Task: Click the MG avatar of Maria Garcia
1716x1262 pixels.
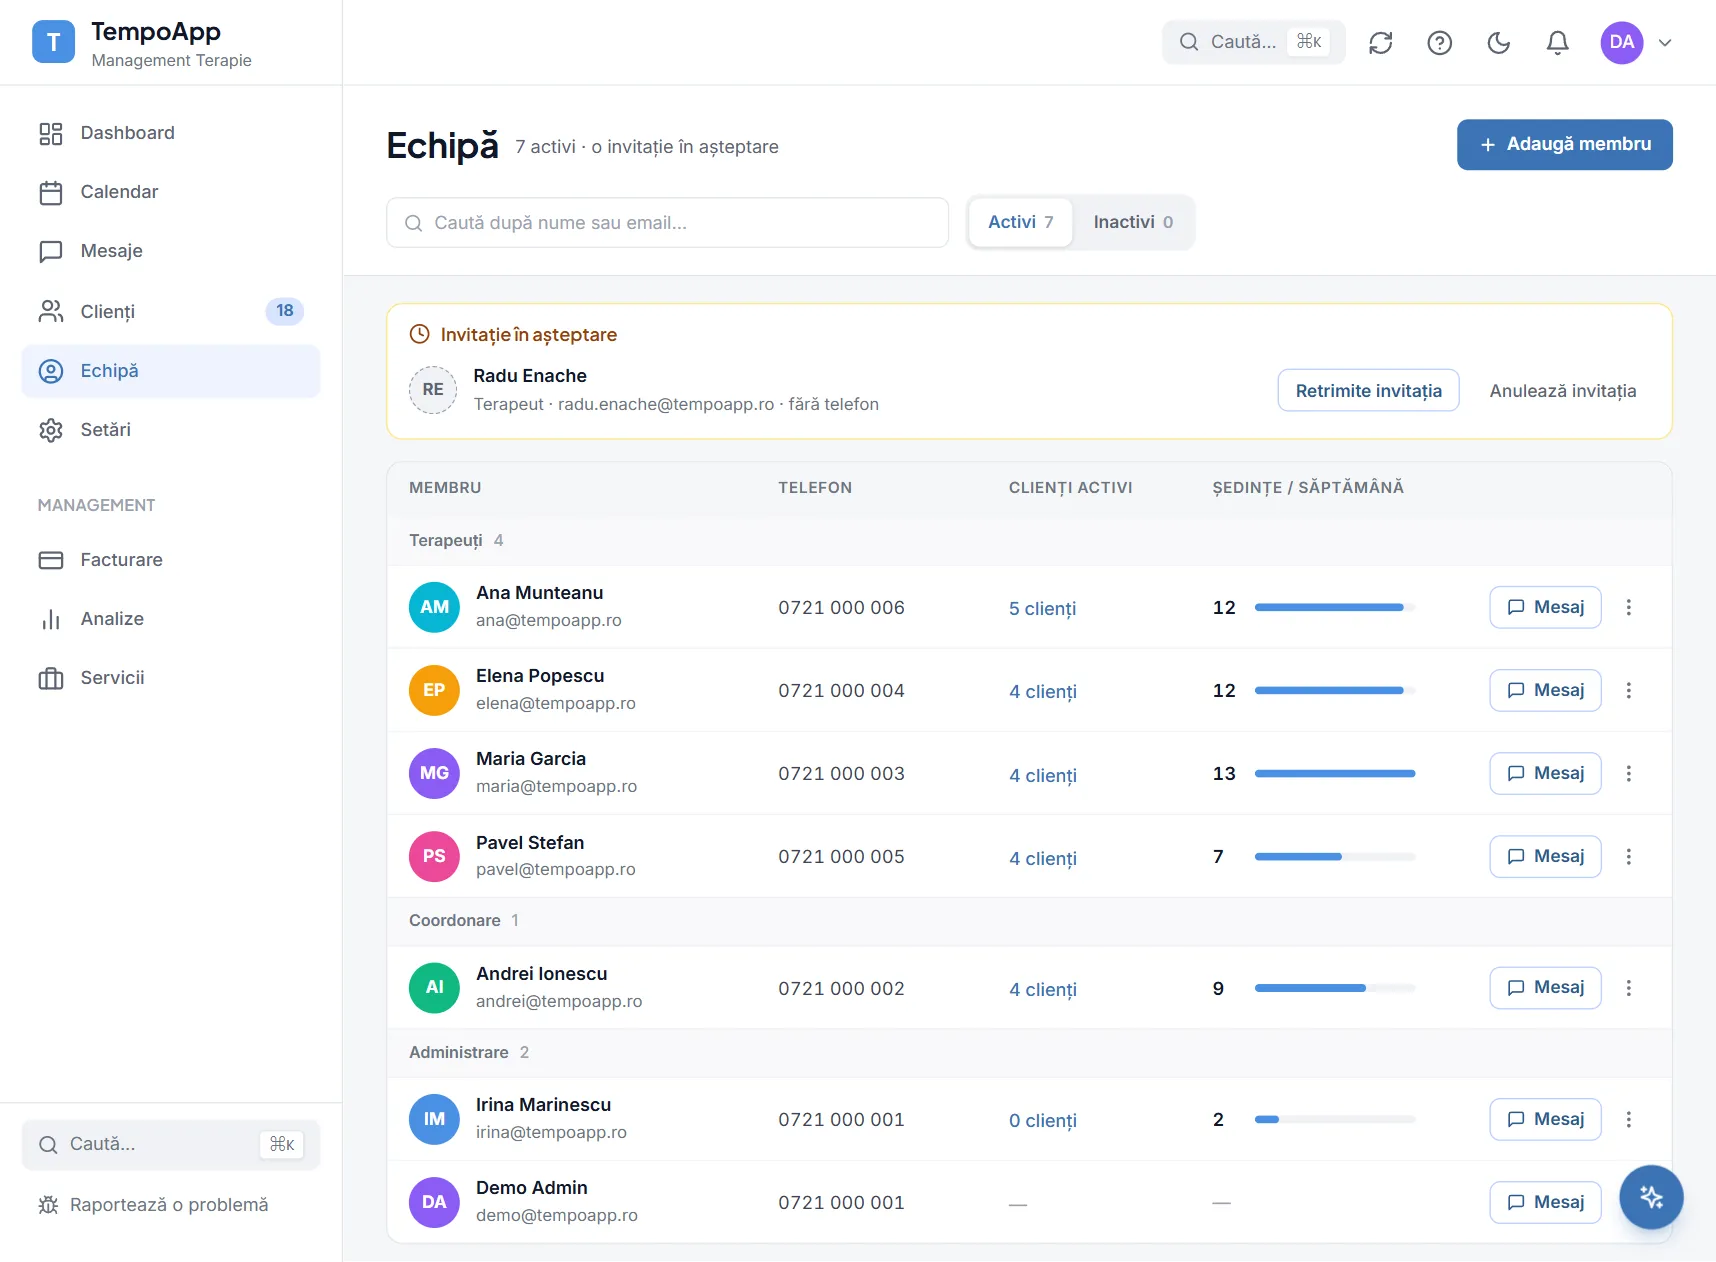Action: (434, 773)
